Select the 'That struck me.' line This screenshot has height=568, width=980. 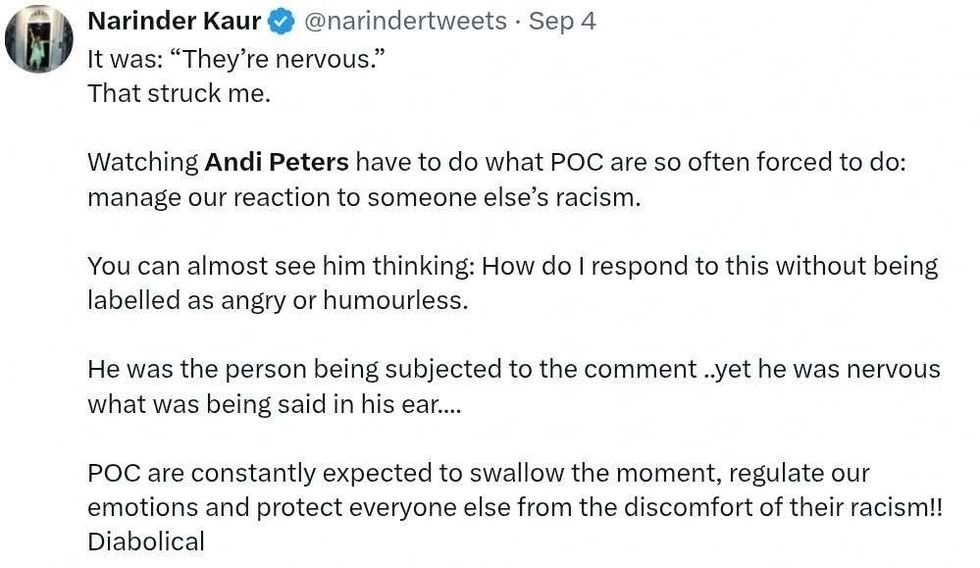pos(179,94)
